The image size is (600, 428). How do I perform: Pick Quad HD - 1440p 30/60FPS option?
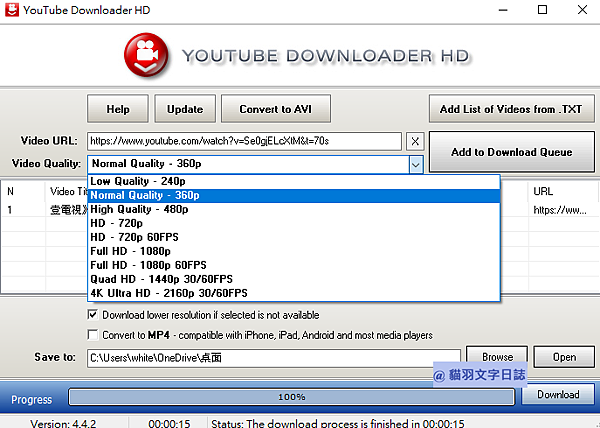point(293,279)
